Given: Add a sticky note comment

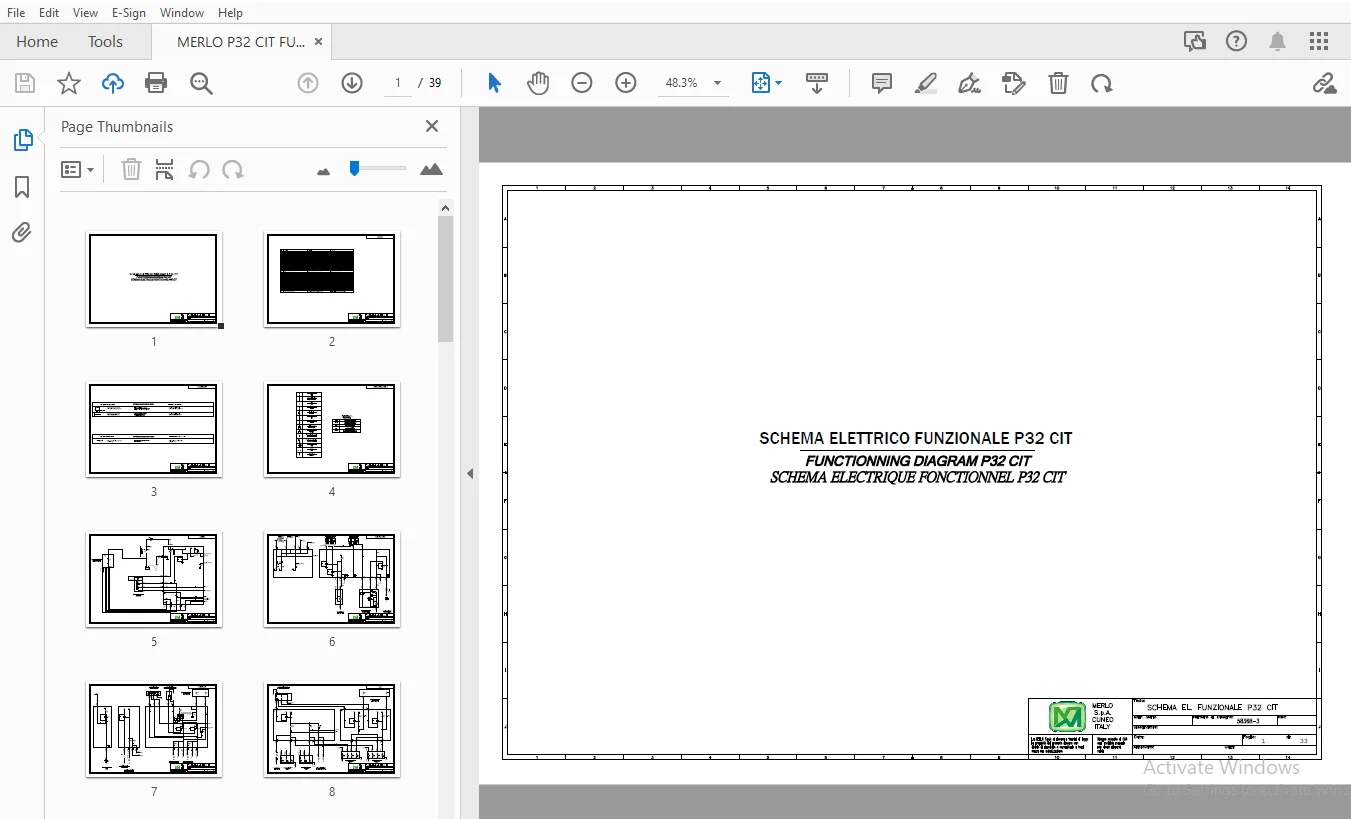Looking at the screenshot, I should point(881,83).
